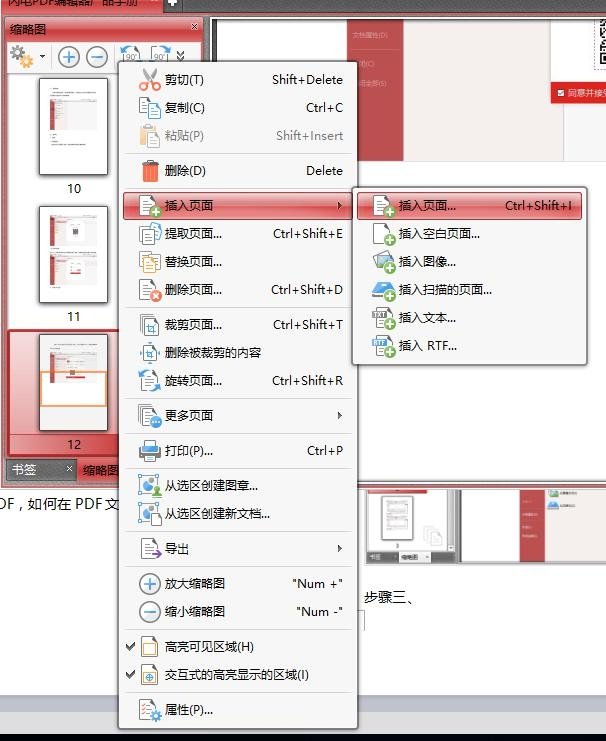The width and height of the screenshot is (606, 741).
Task: Click the create stamp from selection icon
Action: click(x=150, y=485)
